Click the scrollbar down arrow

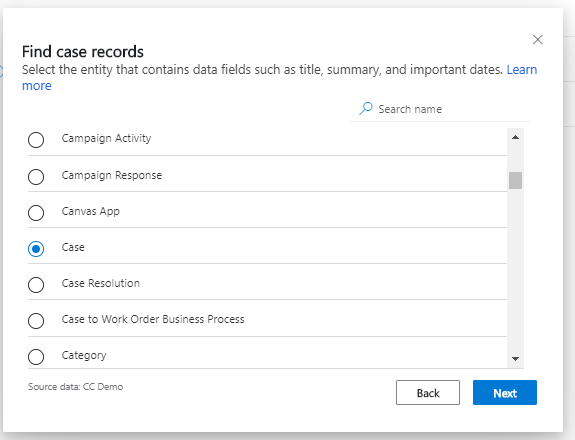click(515, 359)
